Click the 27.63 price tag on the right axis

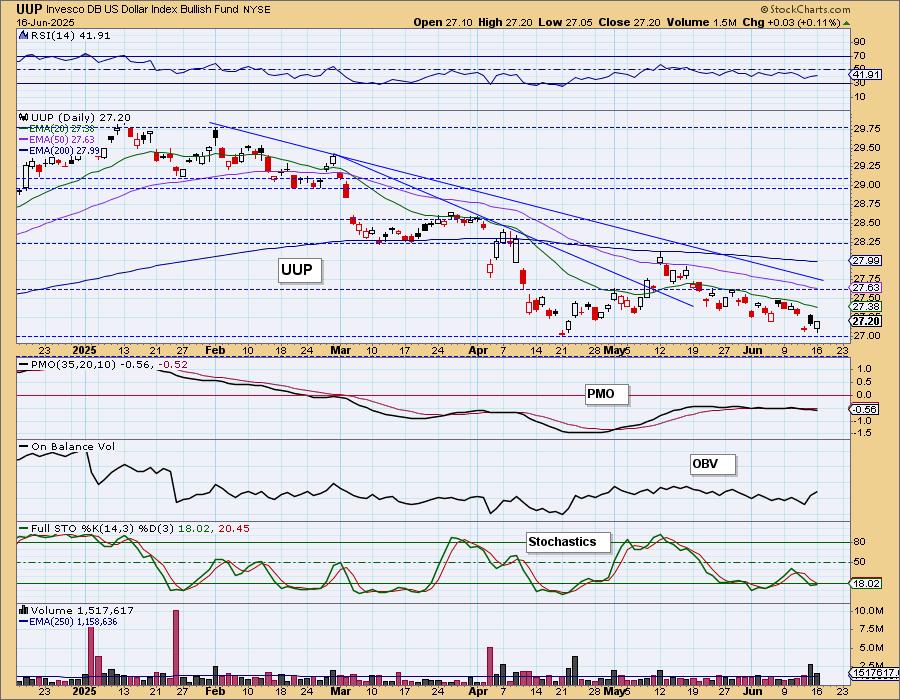point(866,287)
